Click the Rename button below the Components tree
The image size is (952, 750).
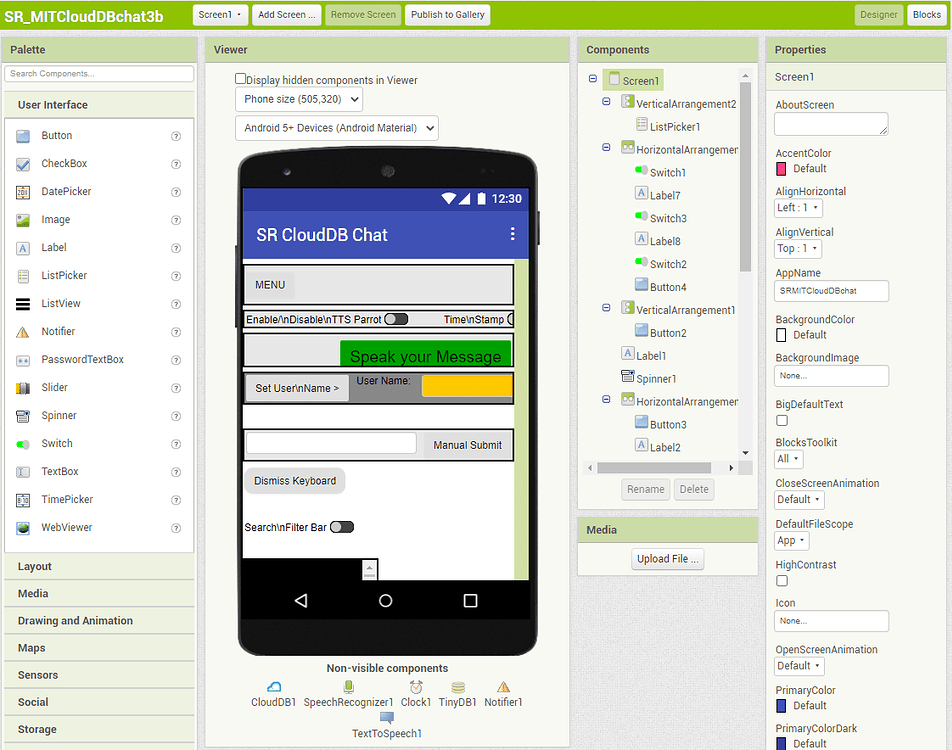645,489
